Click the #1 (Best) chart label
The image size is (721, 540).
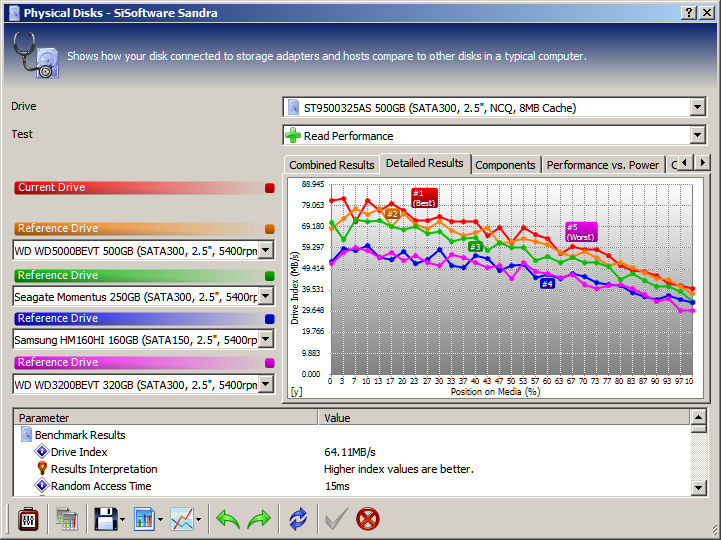(424, 198)
